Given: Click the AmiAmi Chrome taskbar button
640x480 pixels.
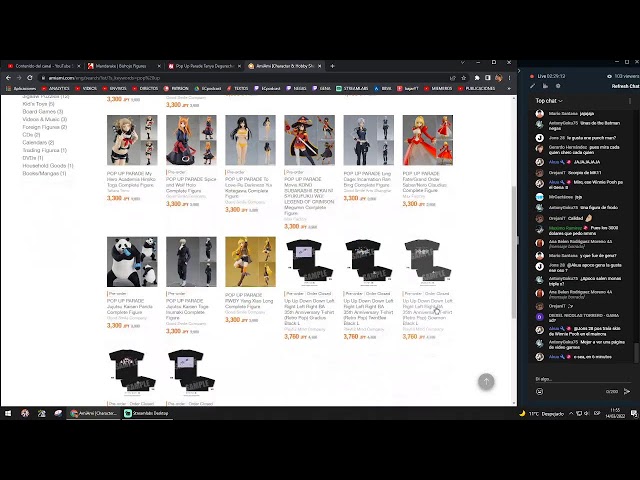Looking at the screenshot, I should (93, 413).
